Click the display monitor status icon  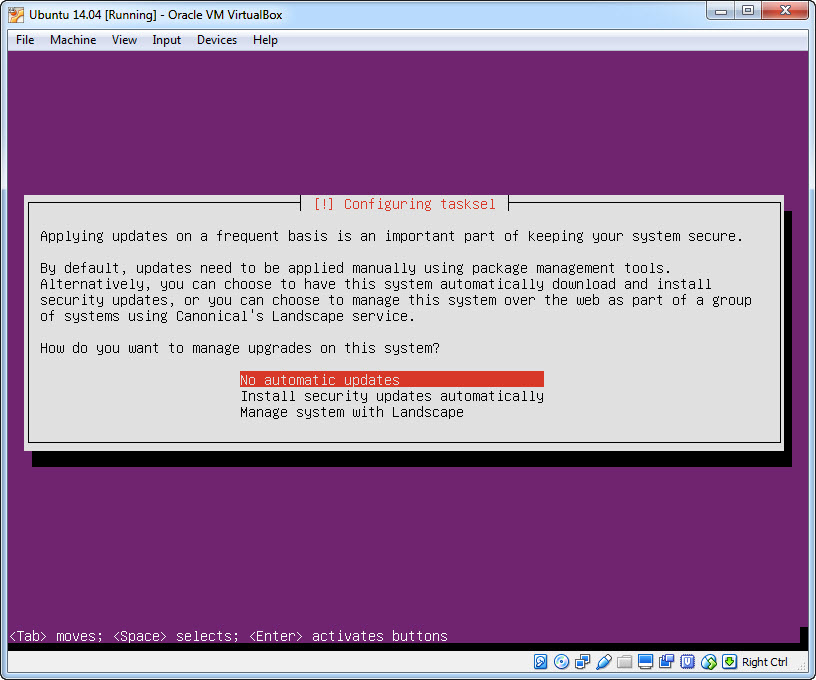click(x=645, y=662)
